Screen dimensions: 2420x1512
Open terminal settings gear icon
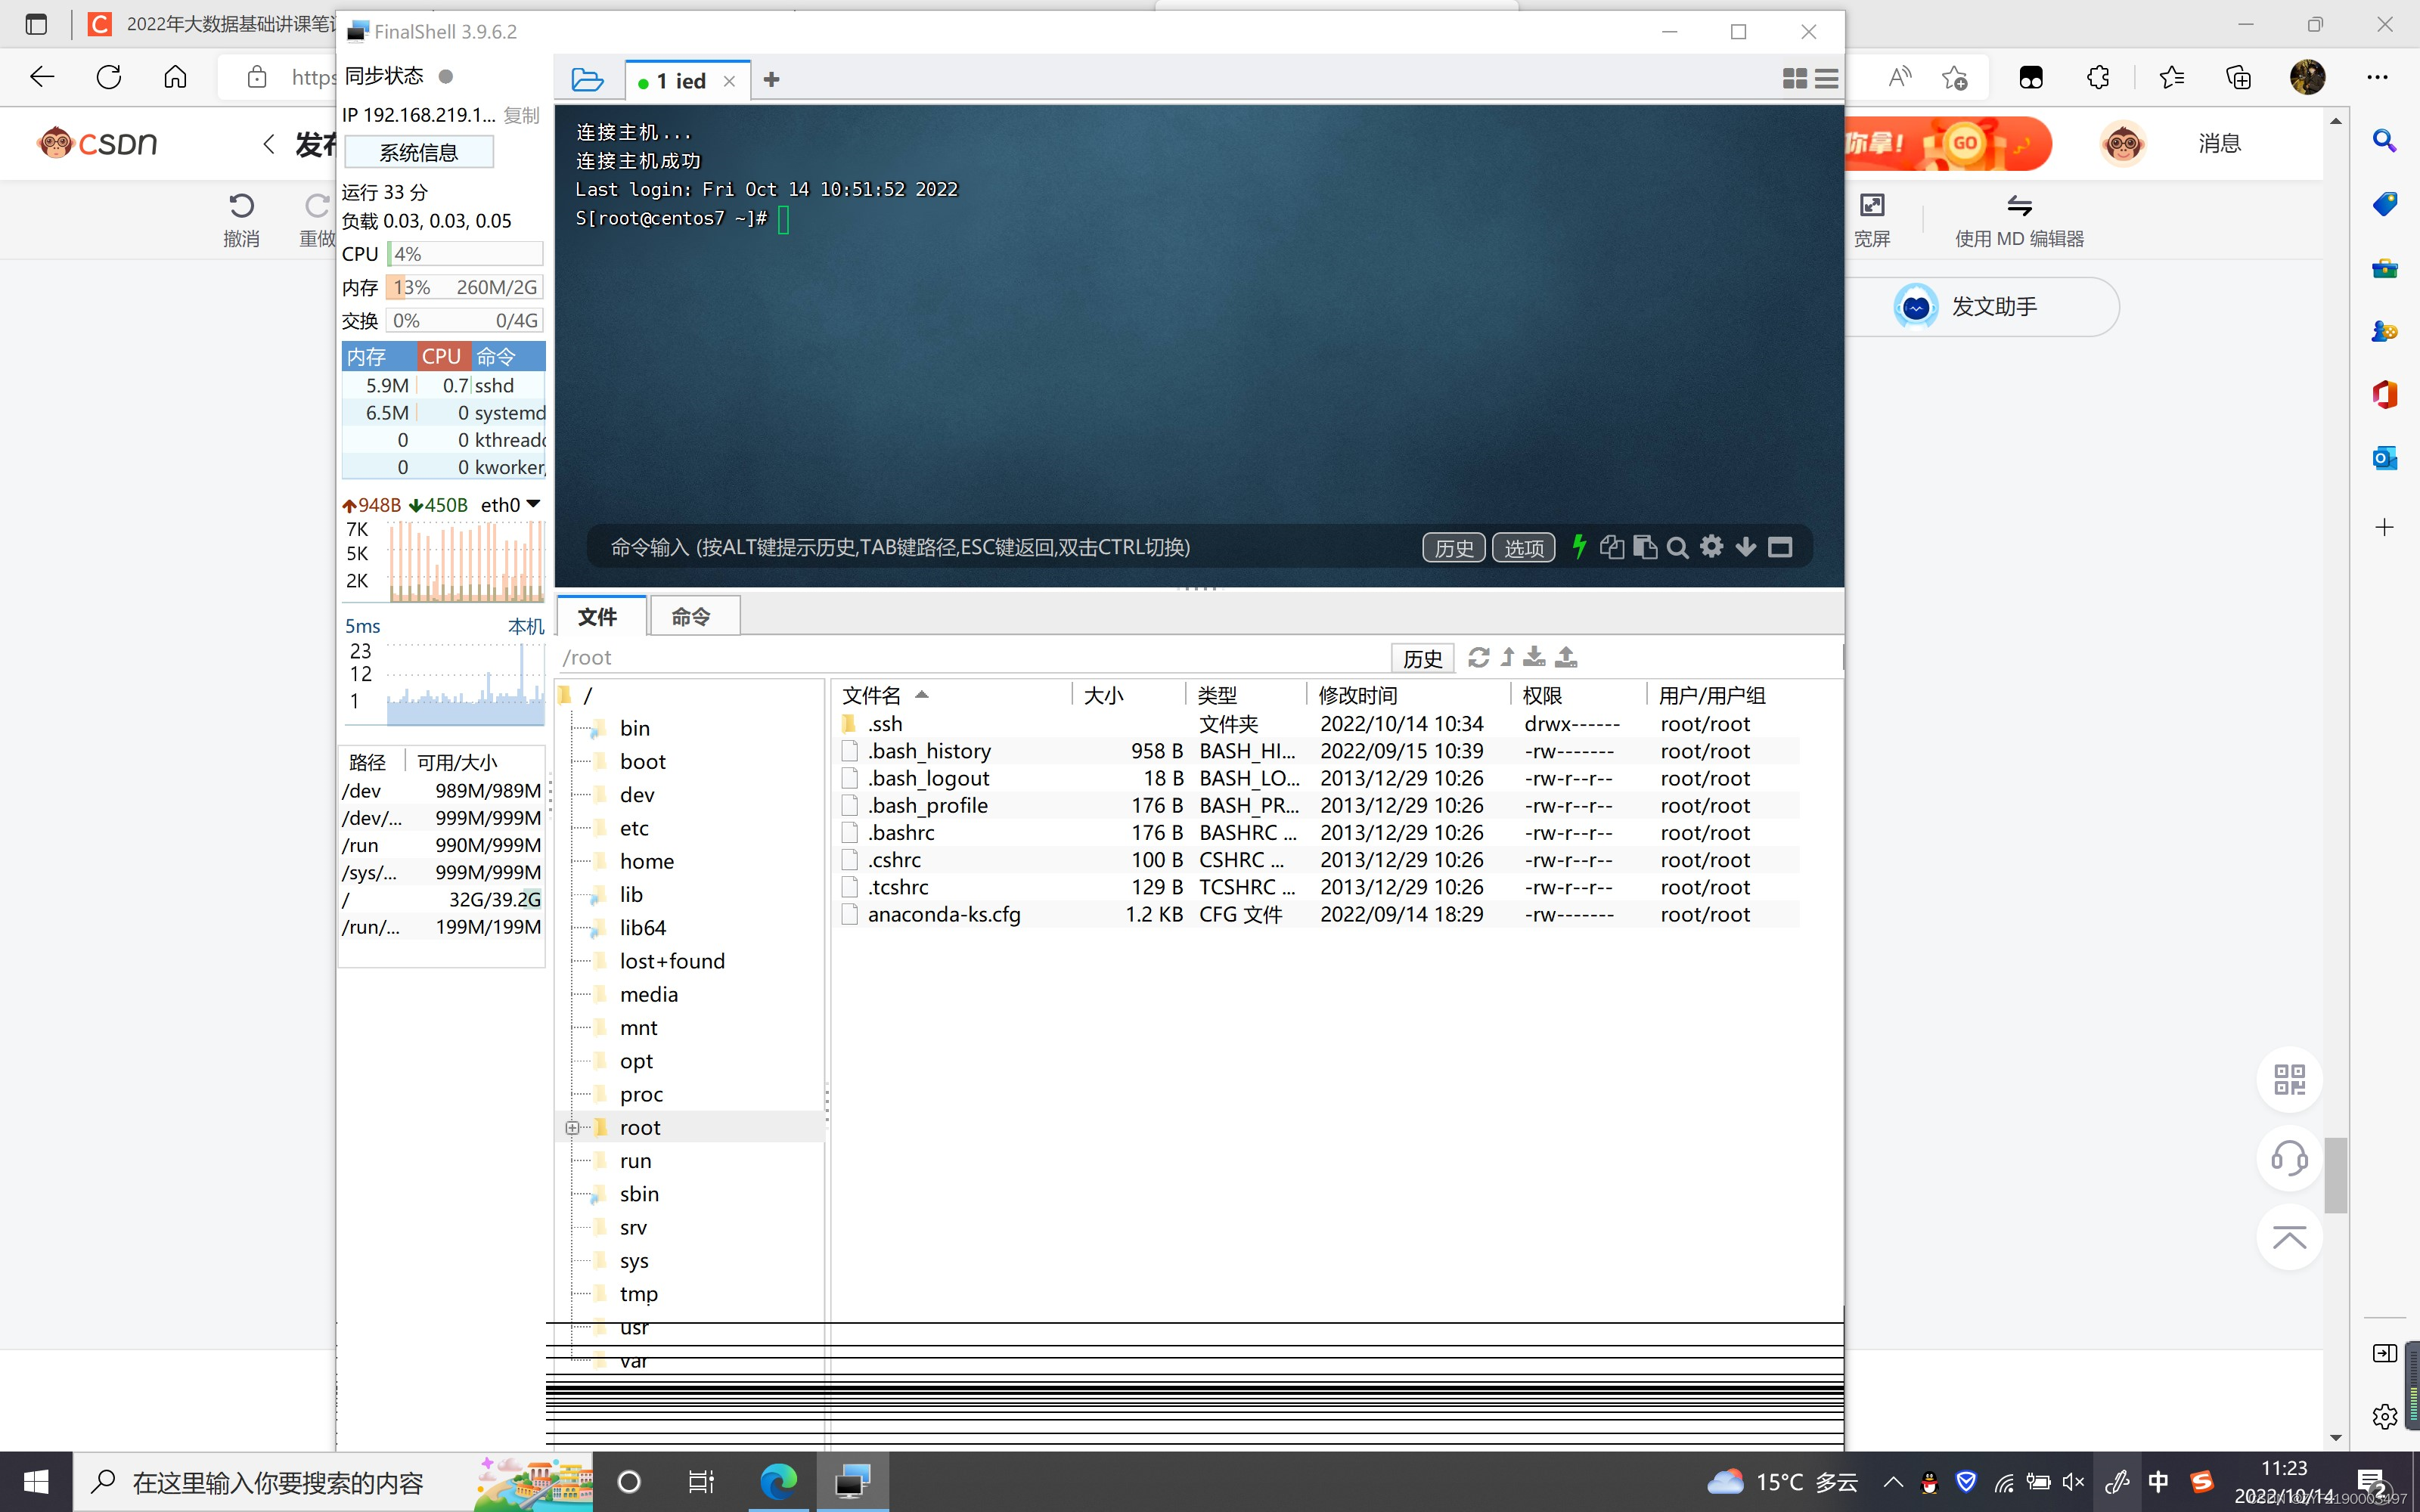pyautogui.click(x=1712, y=547)
